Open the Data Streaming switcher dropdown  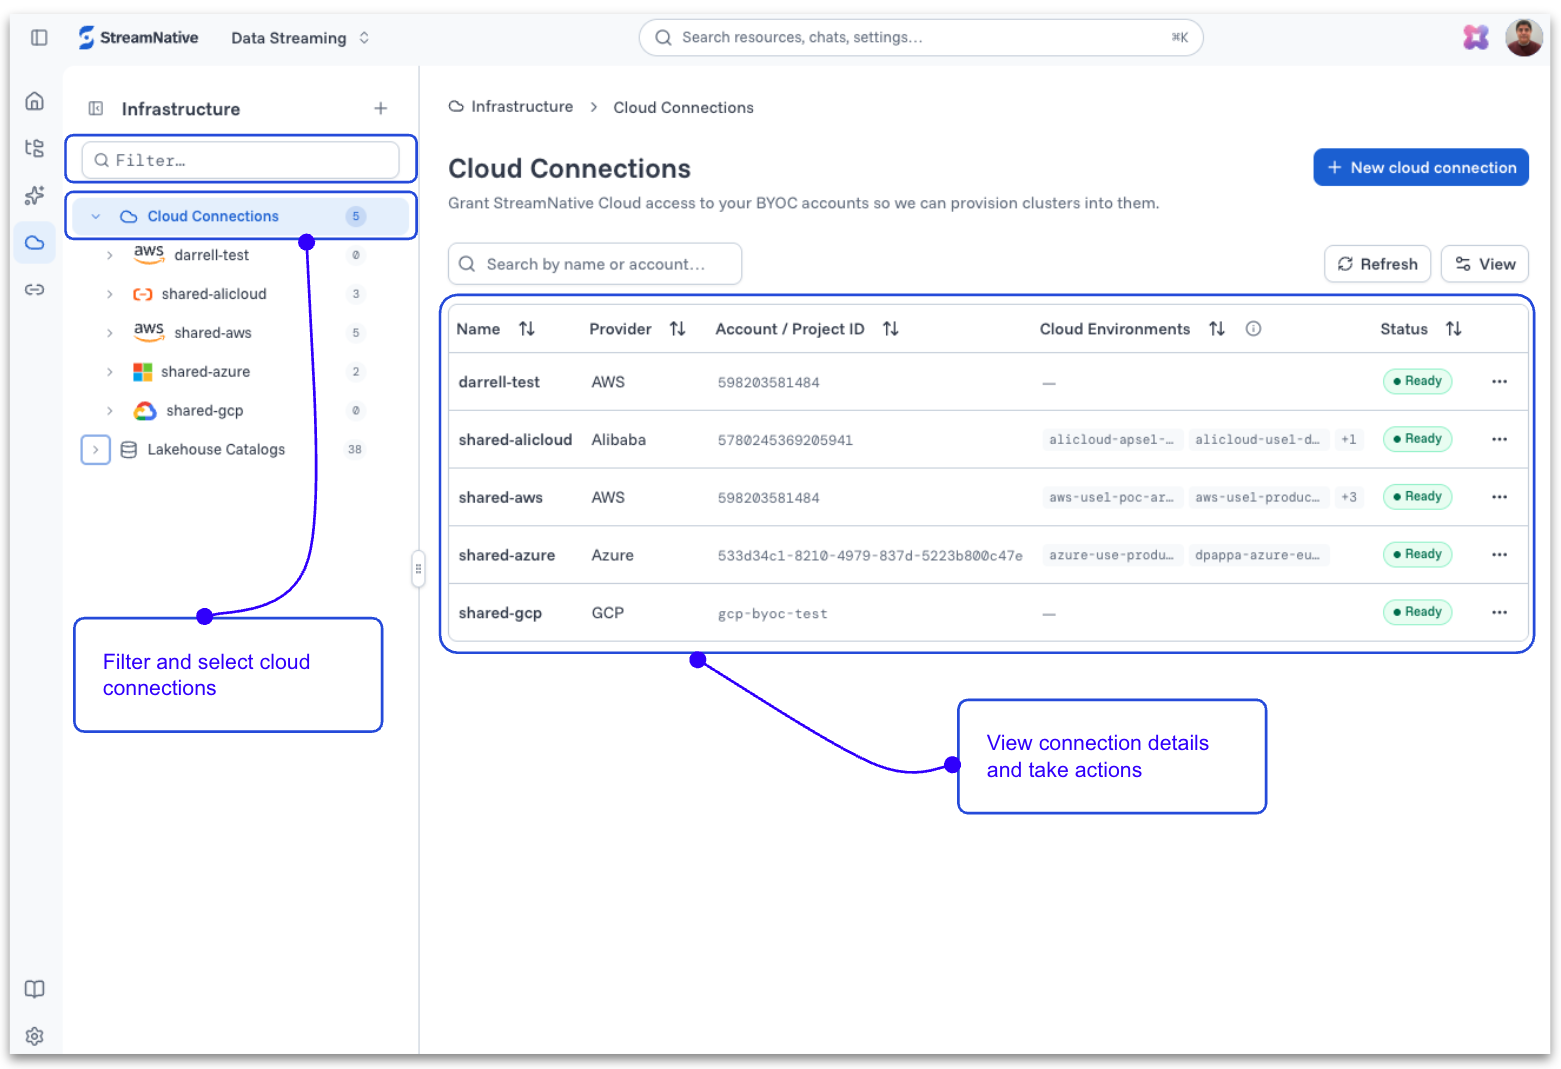301,38
